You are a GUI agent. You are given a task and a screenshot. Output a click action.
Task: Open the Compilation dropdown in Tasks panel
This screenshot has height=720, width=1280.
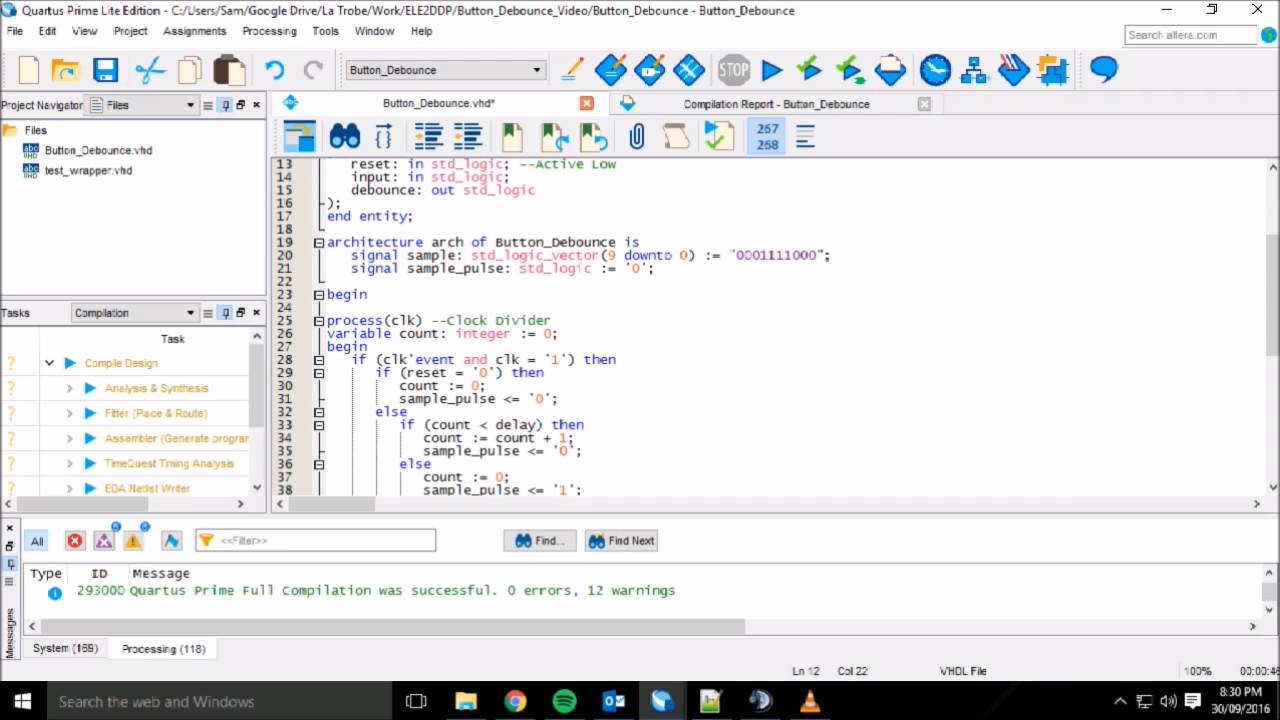[134, 313]
